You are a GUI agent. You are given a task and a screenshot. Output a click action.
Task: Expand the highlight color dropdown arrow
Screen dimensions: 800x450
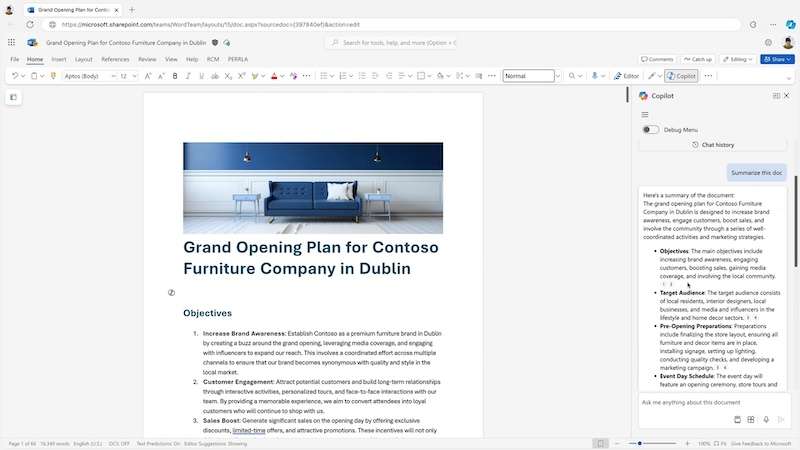tap(263, 77)
